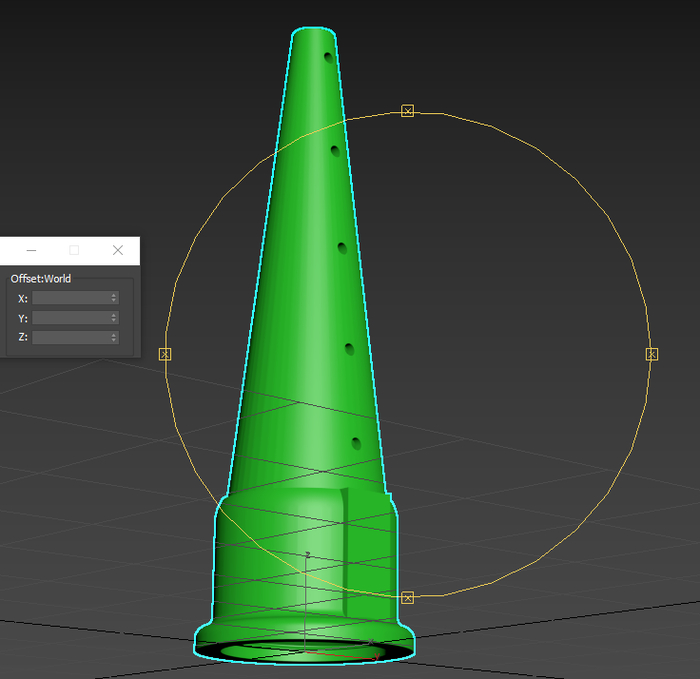This screenshot has width=700, height=679.
Task: Select the bottom handle of yellow circle
Action: click(407, 598)
